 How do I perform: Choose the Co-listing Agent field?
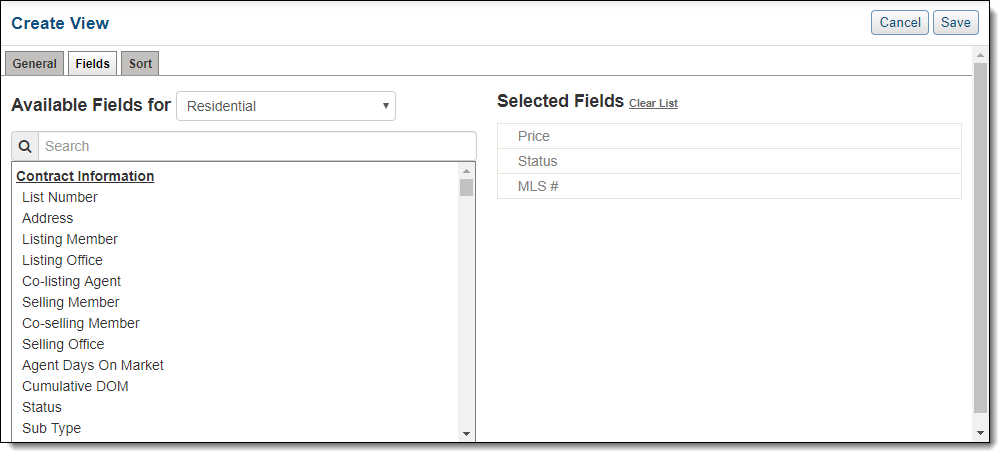point(71,281)
